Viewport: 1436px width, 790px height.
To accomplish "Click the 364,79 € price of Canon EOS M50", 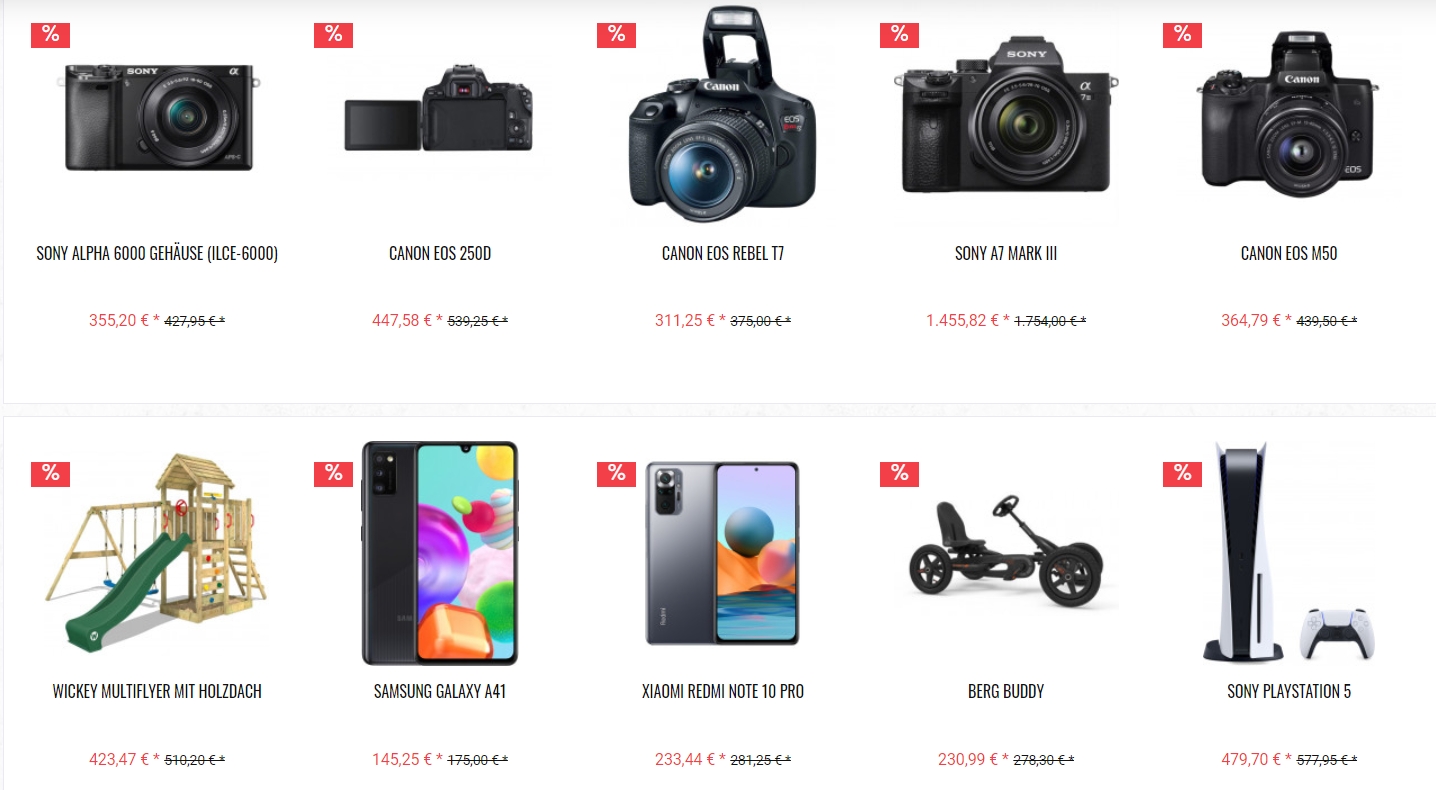I will tap(1250, 321).
